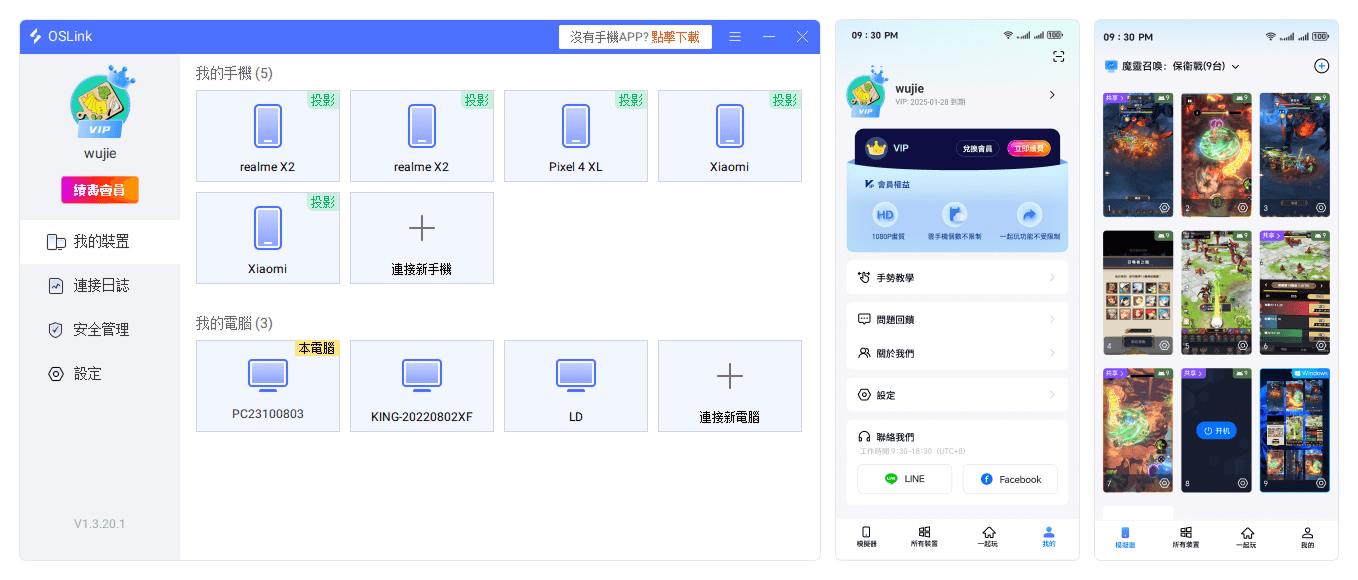Switch to 連接日誌 in the sidebar
The height and width of the screenshot is (580, 1358).
point(100,286)
